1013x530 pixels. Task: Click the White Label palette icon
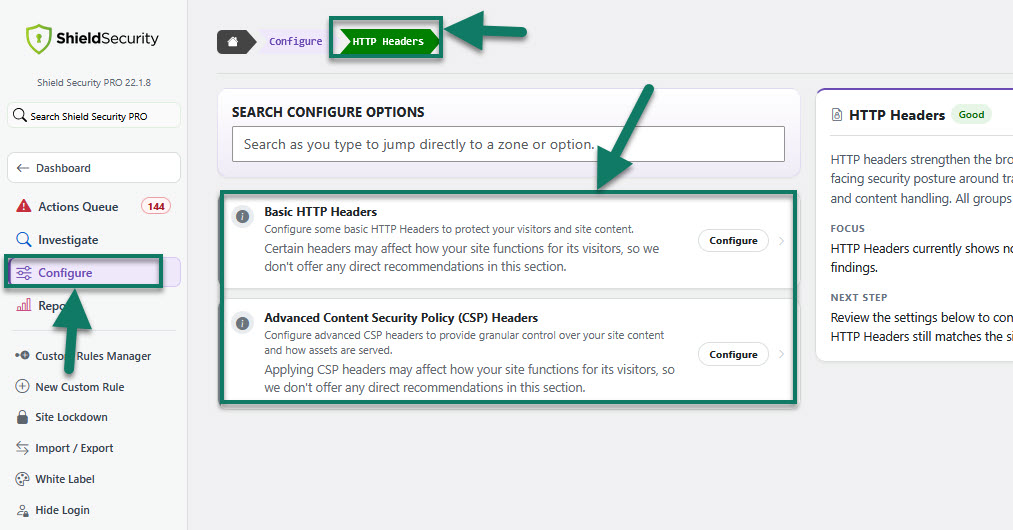22,479
